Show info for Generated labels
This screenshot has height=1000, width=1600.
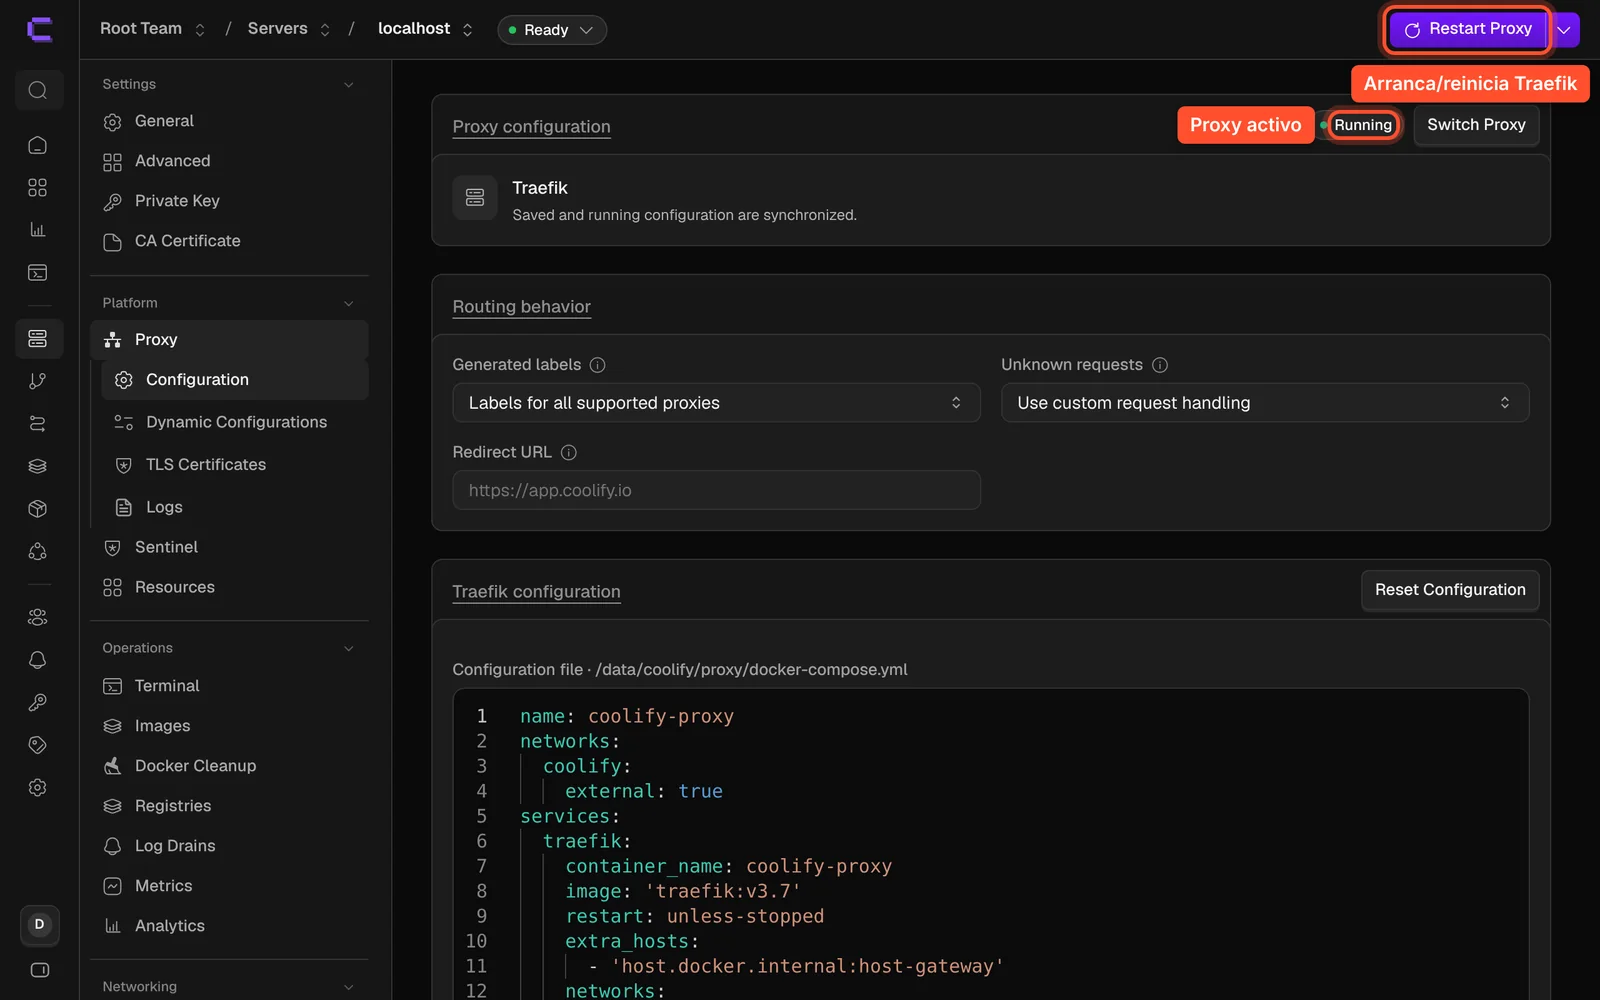(x=598, y=365)
